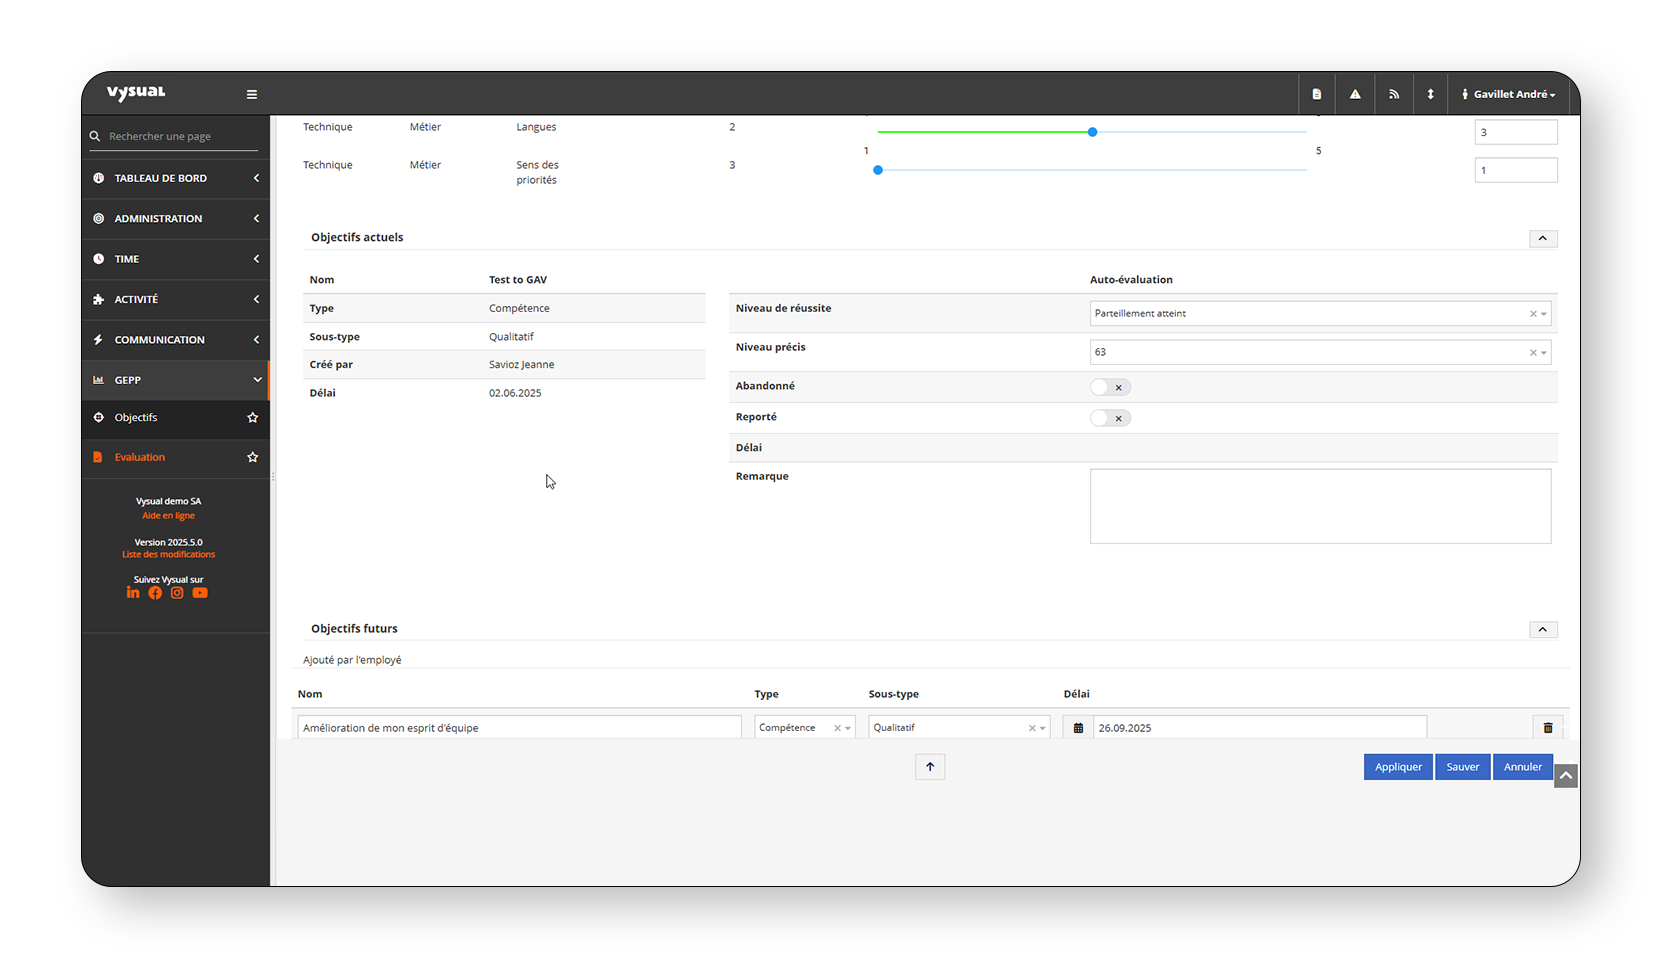Screen dimensions: 1660x960
Task: Click the Appliquer button
Action: coord(1398,767)
